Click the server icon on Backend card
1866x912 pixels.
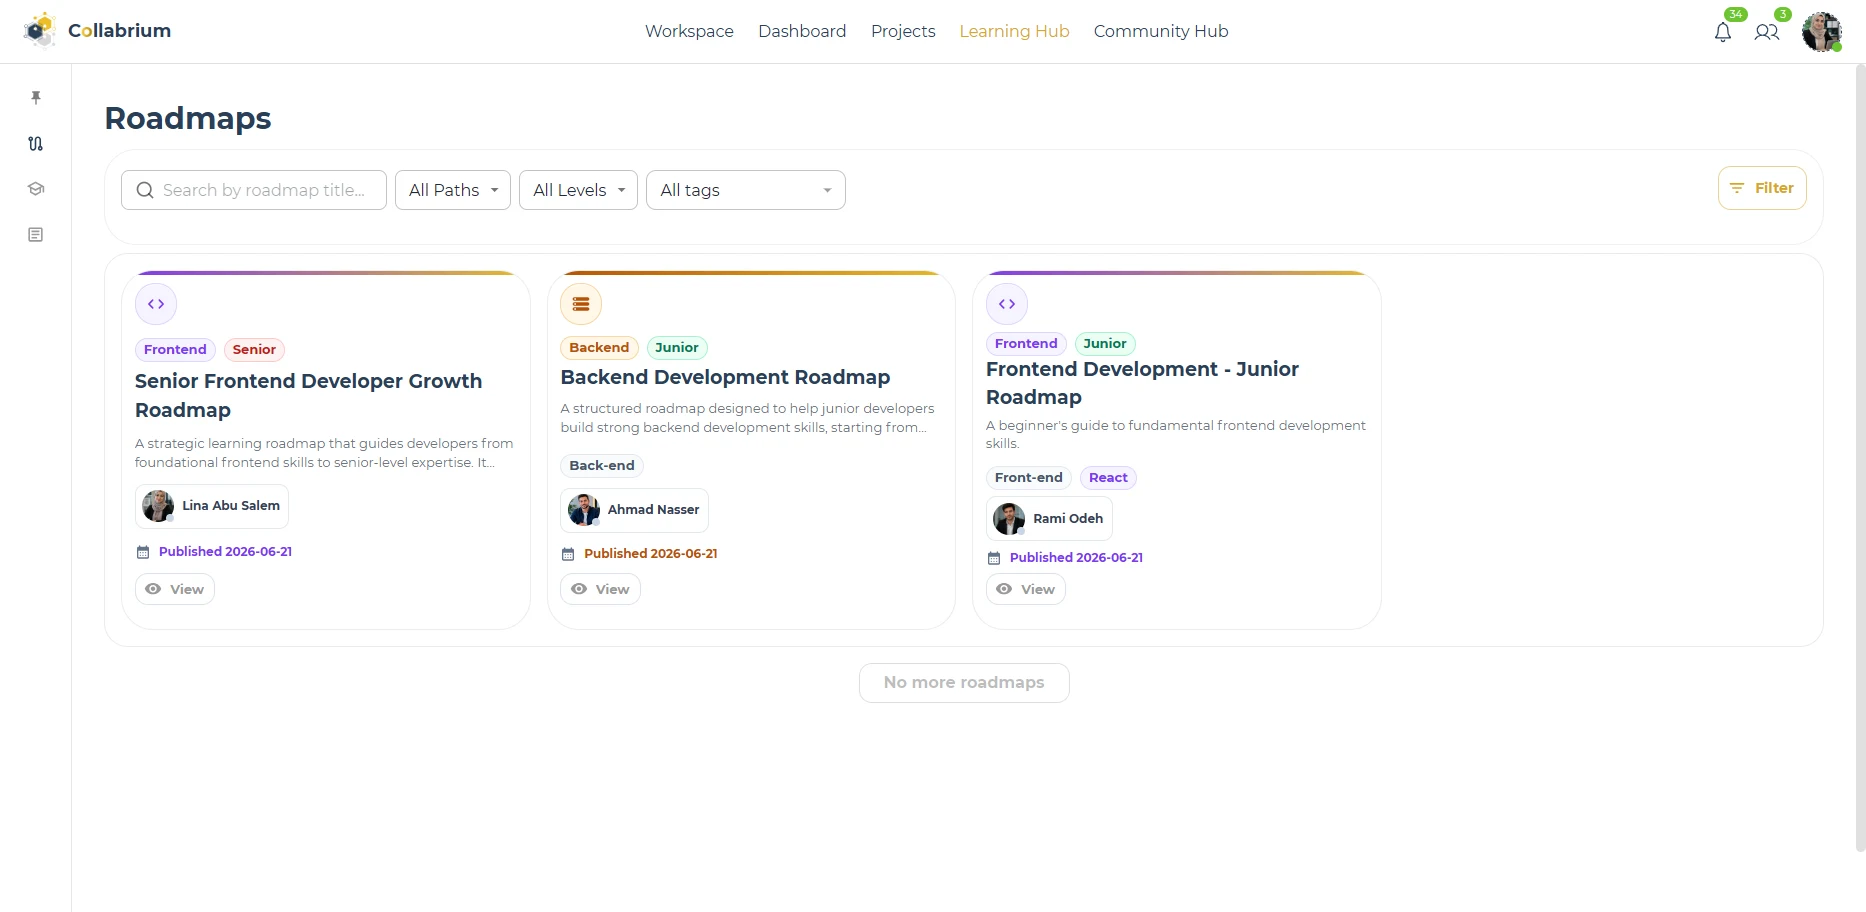pos(581,304)
